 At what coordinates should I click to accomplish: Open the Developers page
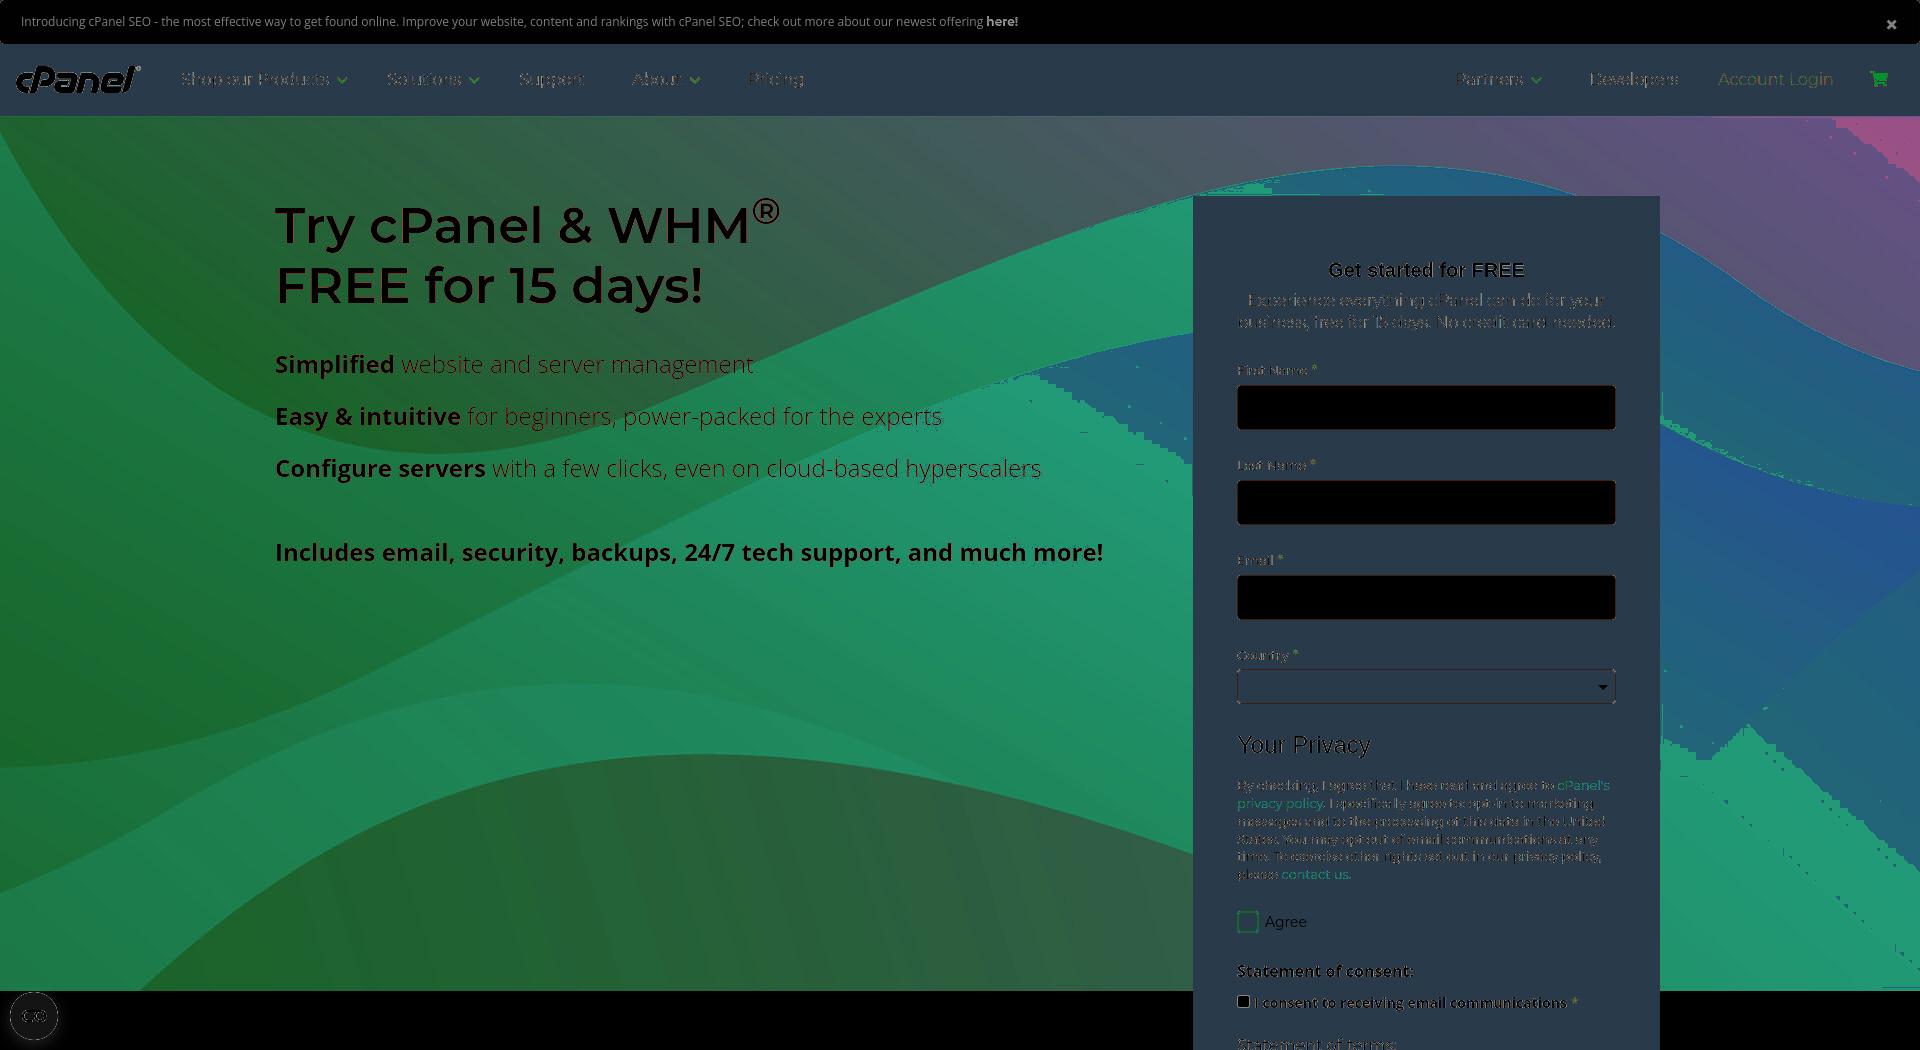1634,79
